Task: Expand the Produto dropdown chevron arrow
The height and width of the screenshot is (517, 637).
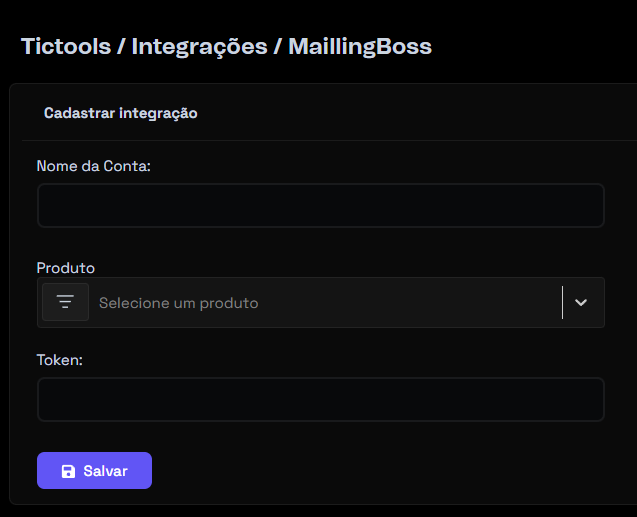Action: pyautogui.click(x=581, y=302)
